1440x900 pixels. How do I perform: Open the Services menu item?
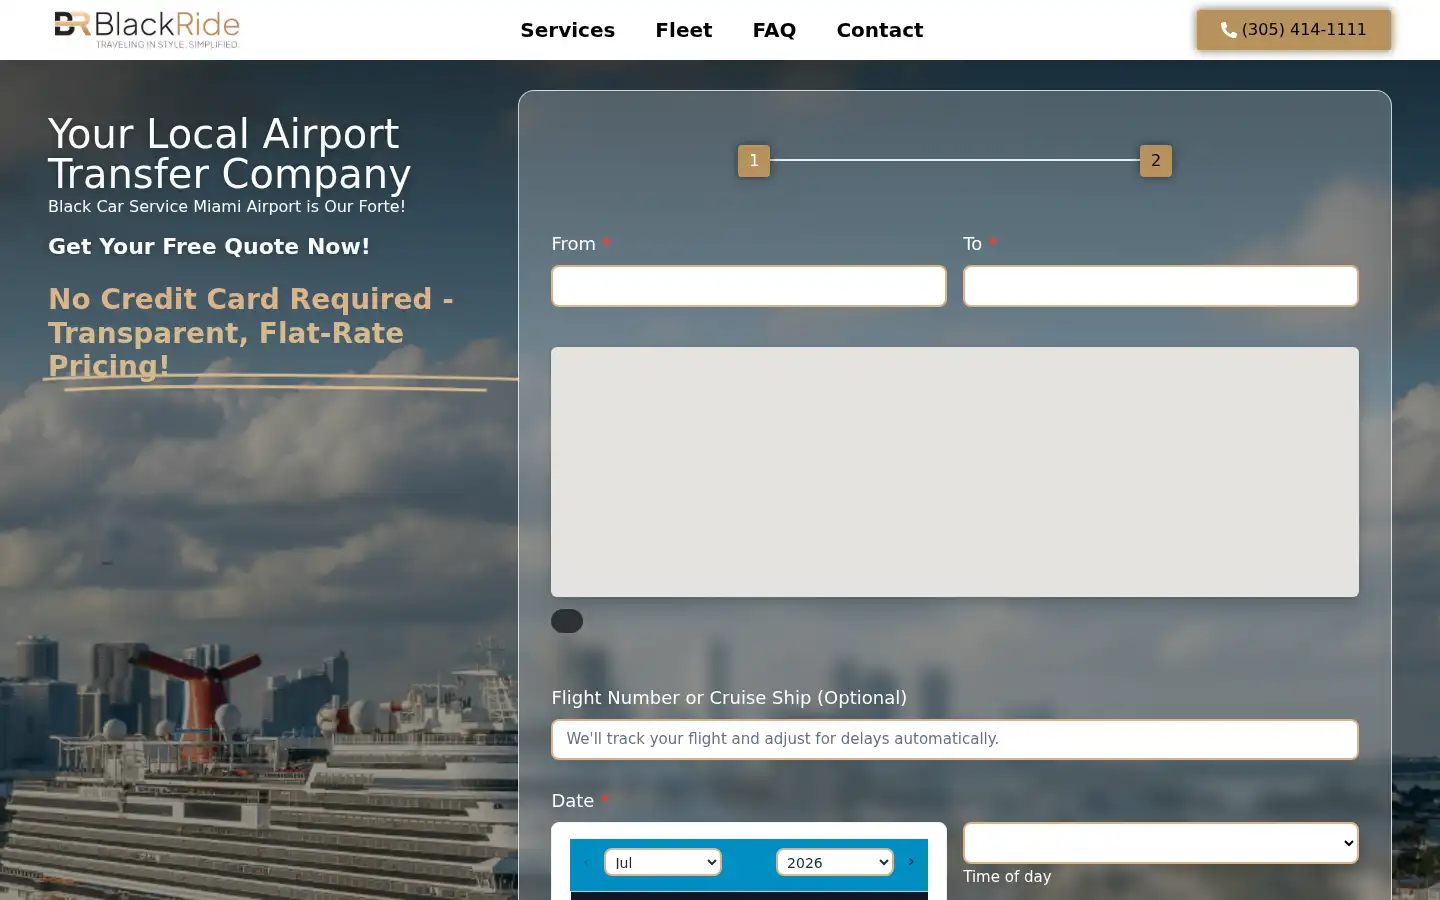click(567, 30)
